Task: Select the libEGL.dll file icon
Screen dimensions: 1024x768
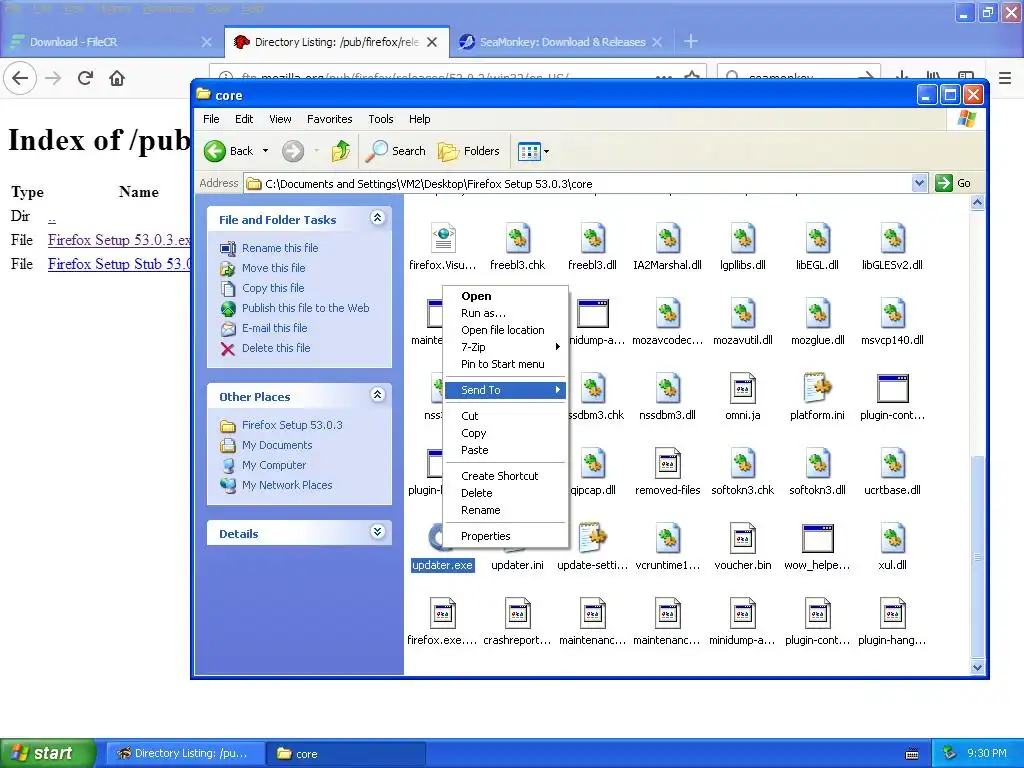Action: [x=818, y=238]
